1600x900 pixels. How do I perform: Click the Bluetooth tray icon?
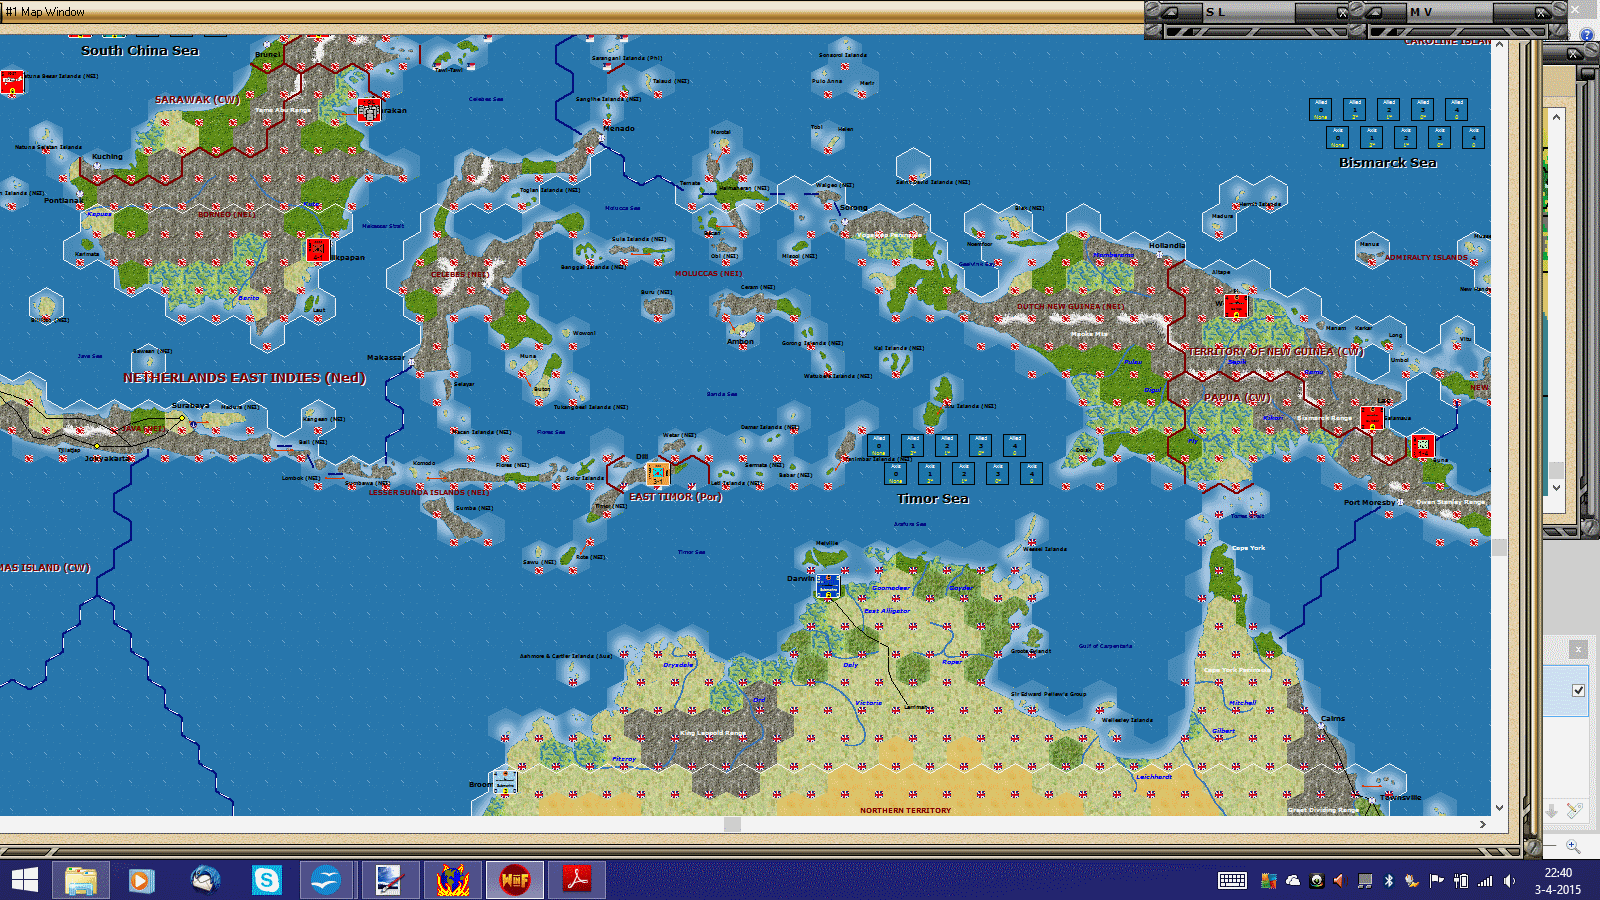point(1388,881)
